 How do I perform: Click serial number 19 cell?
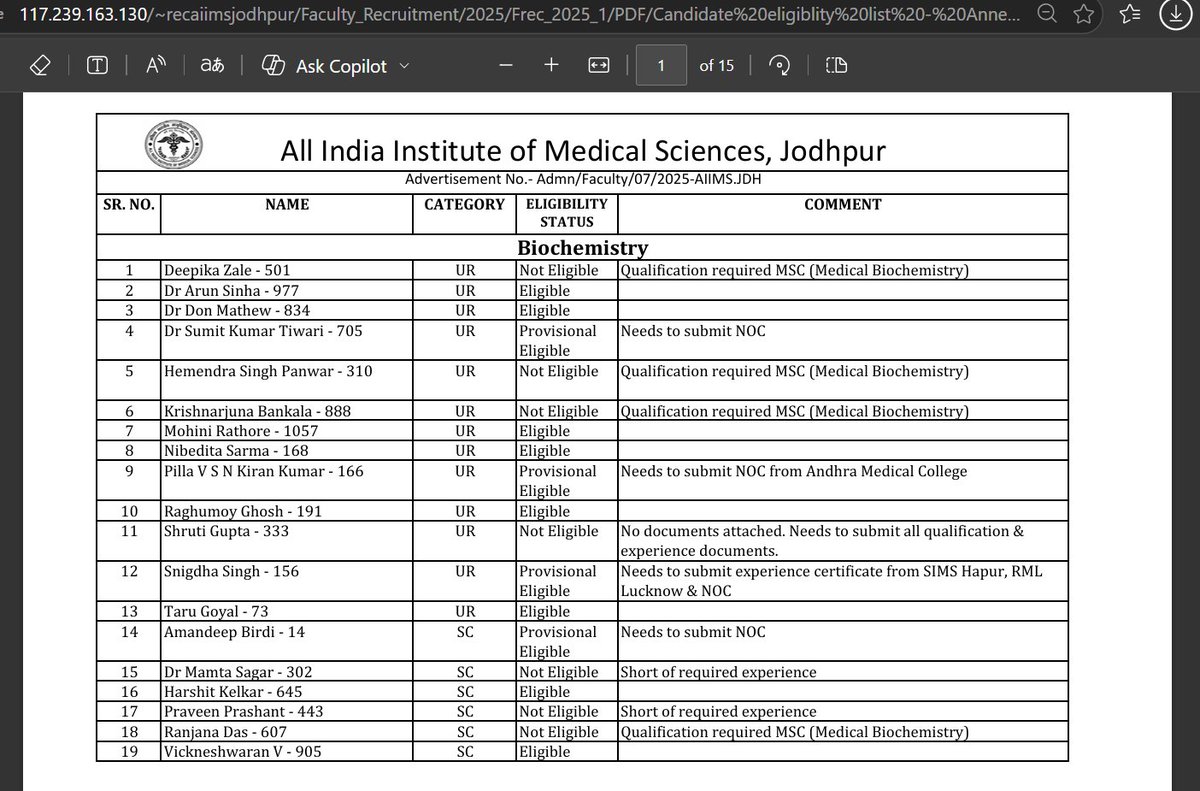point(128,752)
